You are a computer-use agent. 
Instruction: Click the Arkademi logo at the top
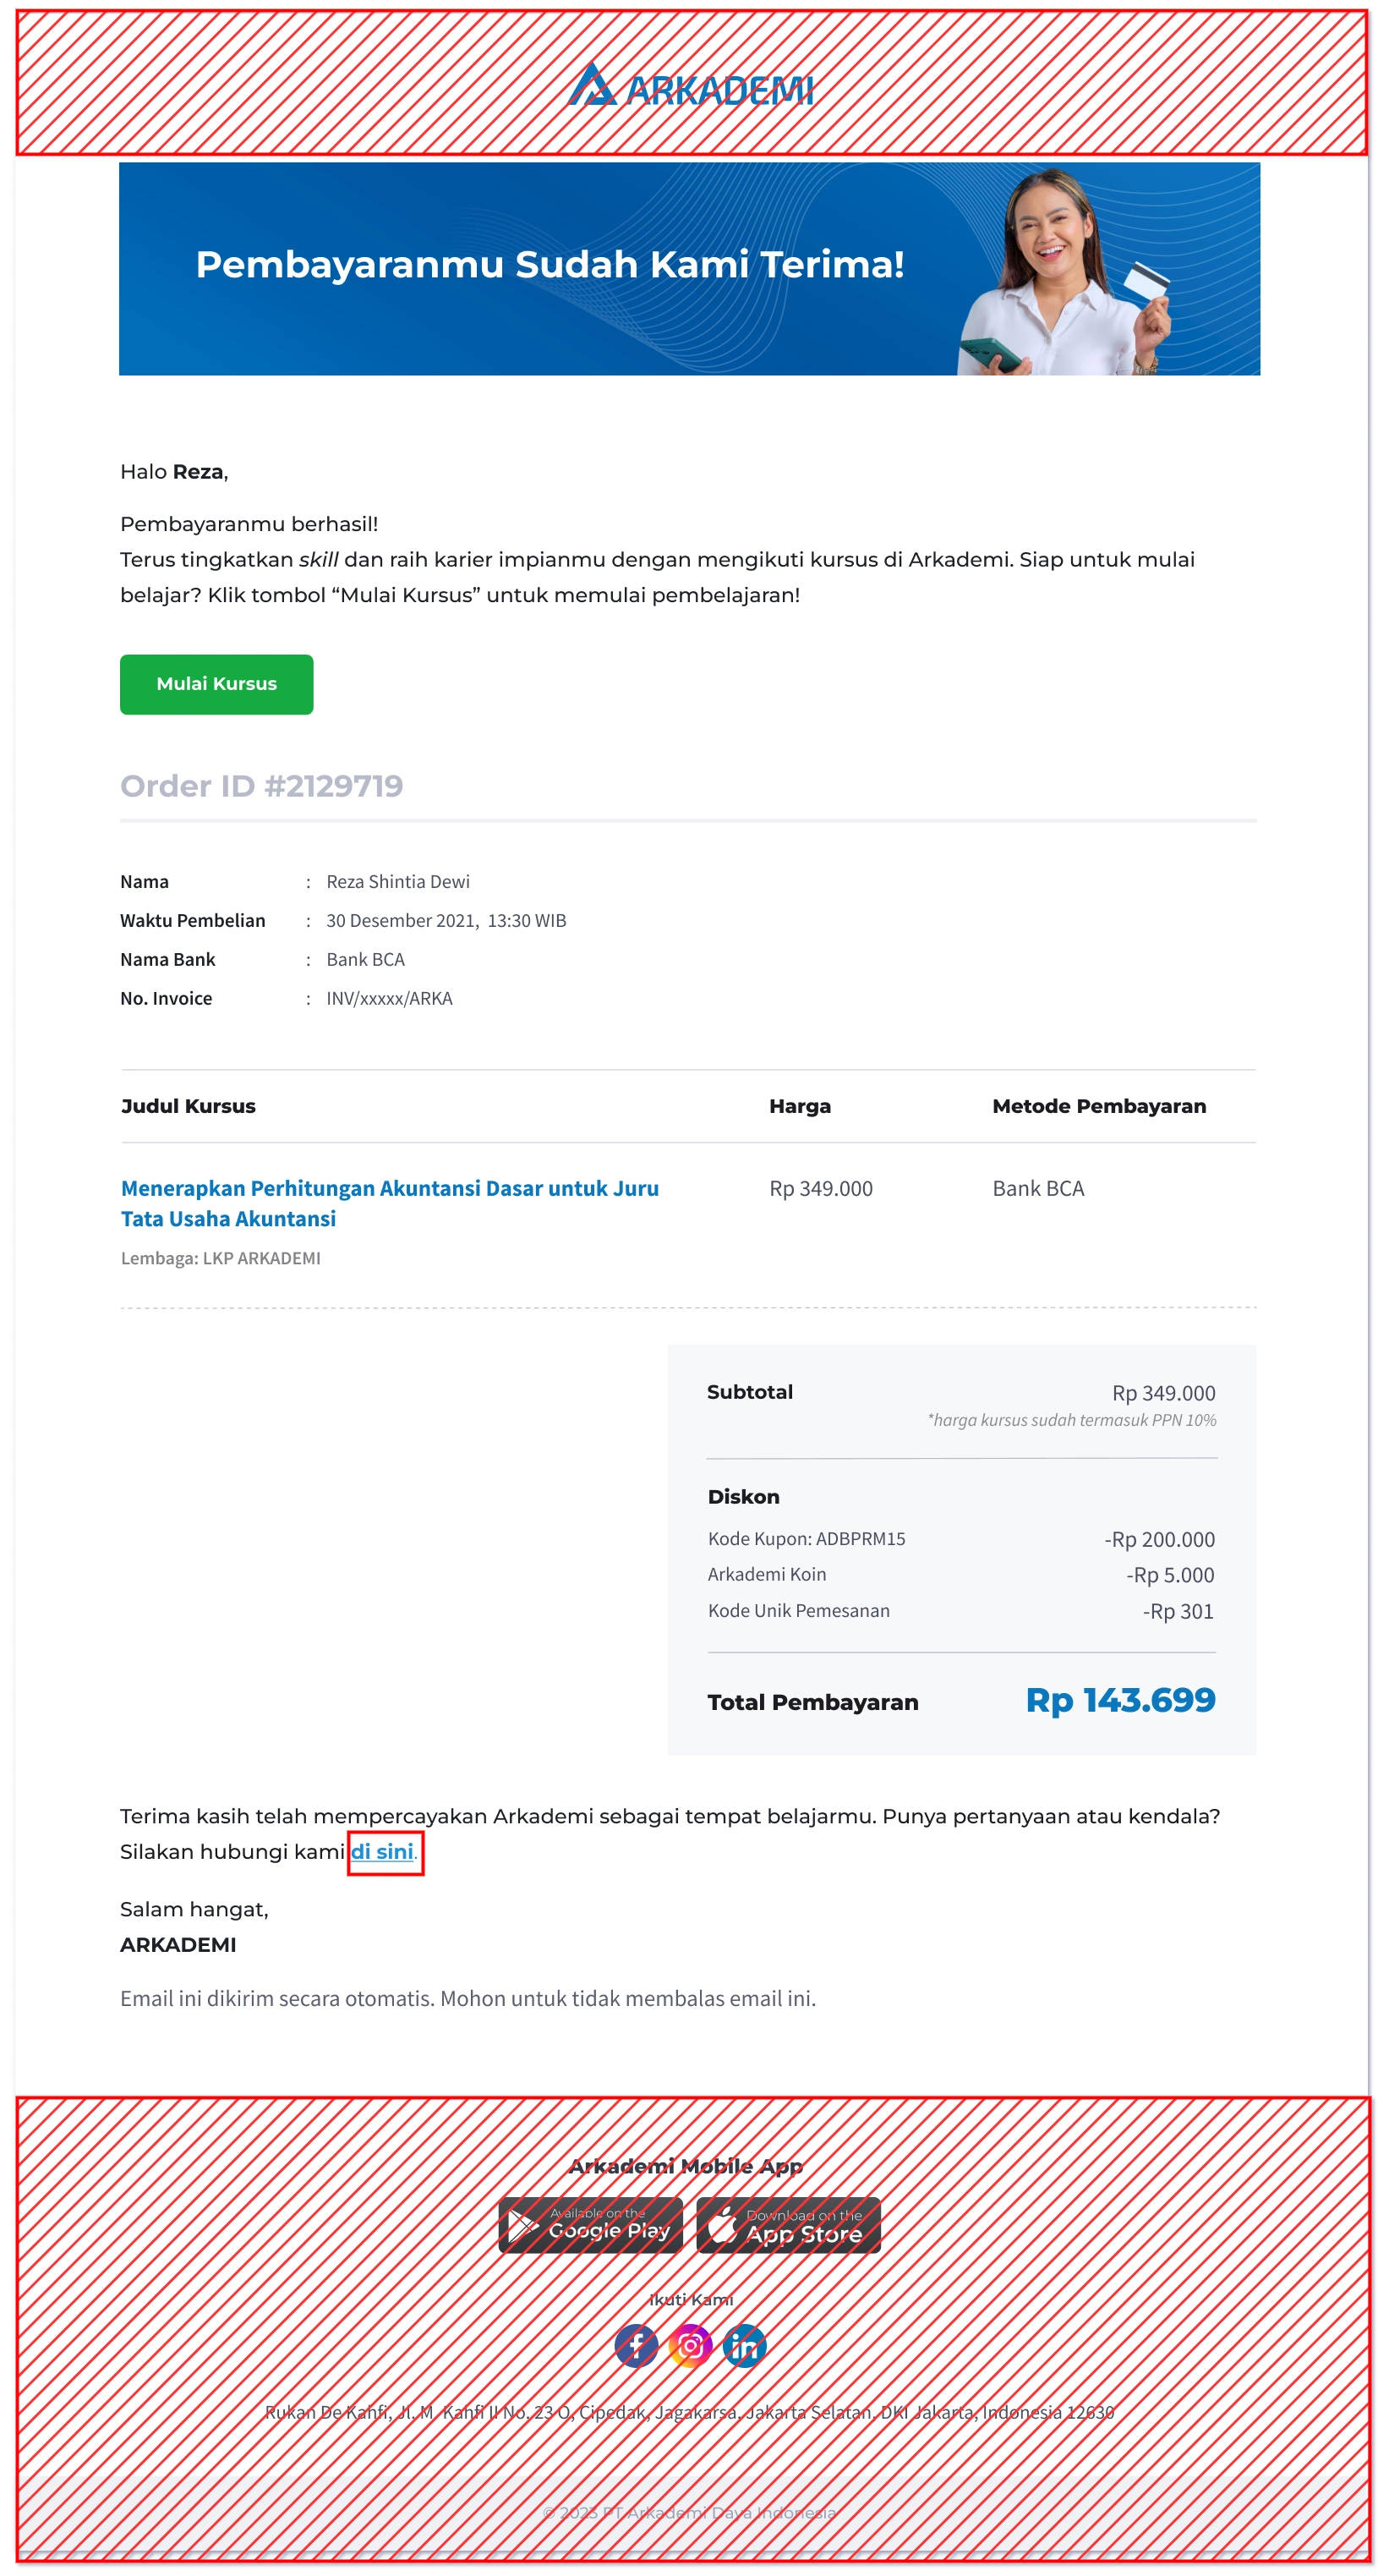[x=690, y=88]
